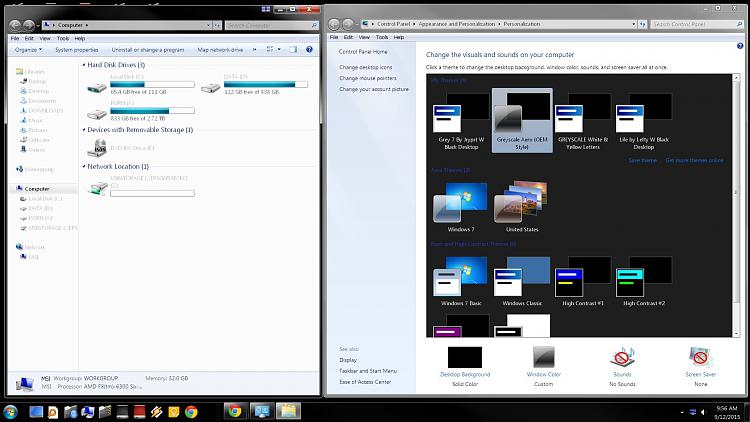The image size is (750, 422).
Task: Click Uninstall or change a program
Action: tap(148, 50)
